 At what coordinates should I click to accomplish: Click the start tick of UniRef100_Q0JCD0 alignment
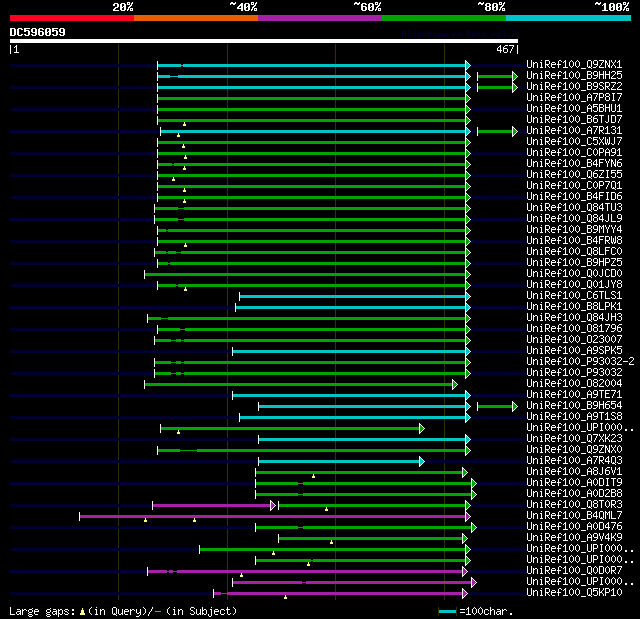tap(144, 274)
